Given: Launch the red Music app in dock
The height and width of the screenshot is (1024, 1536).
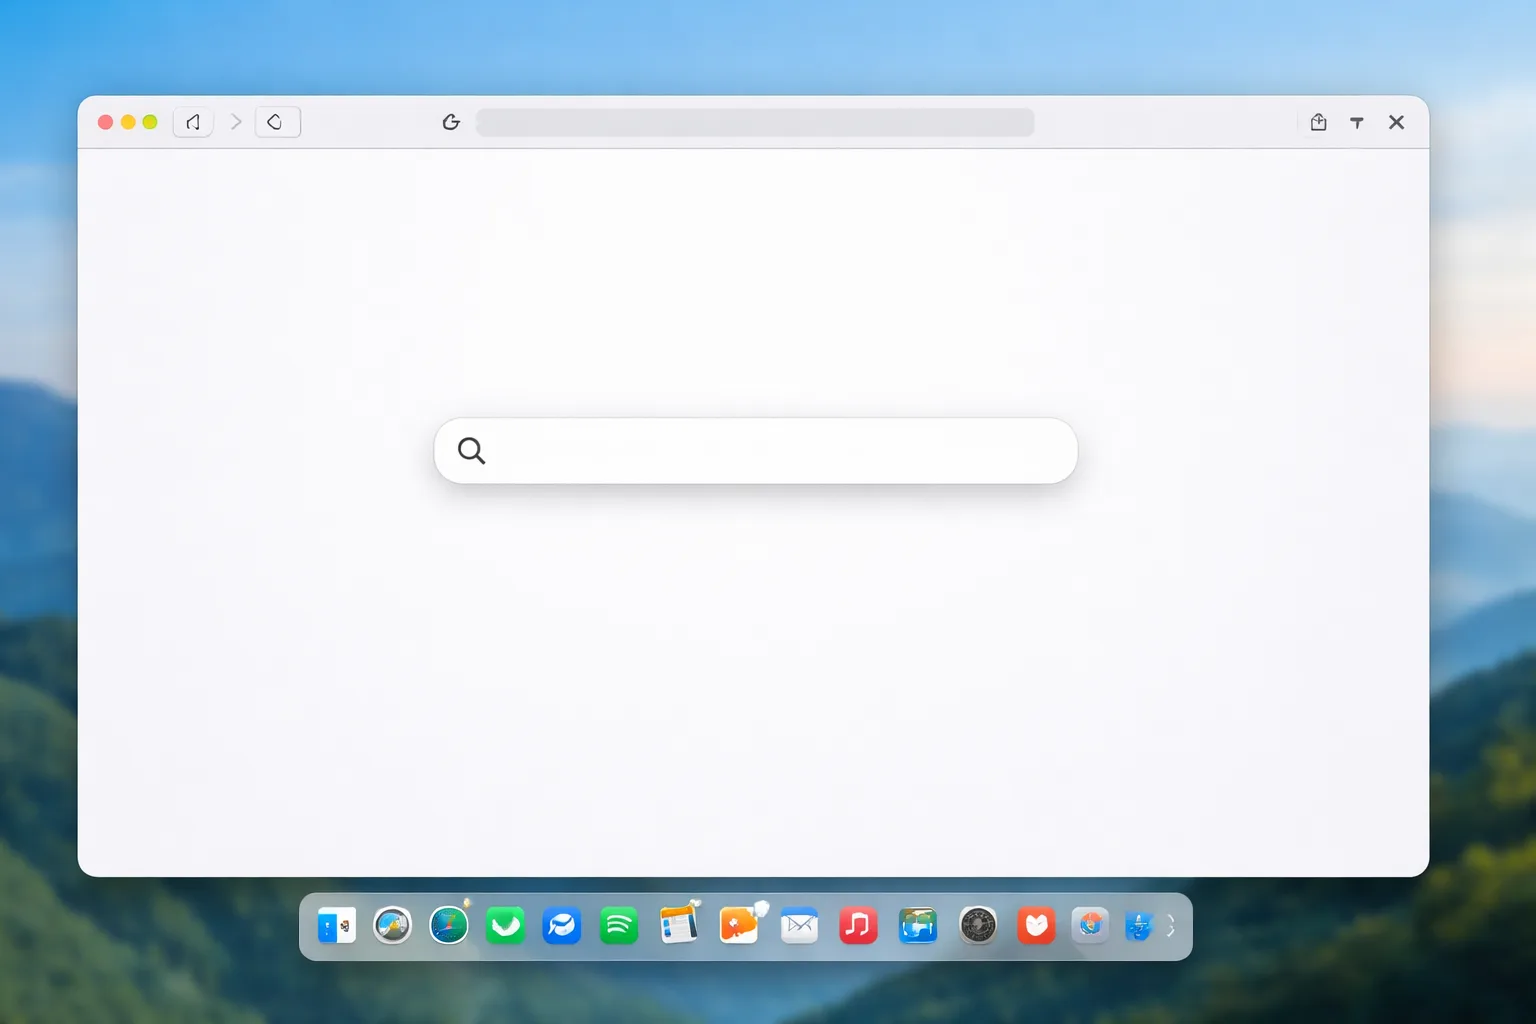Looking at the screenshot, I should tap(858, 926).
